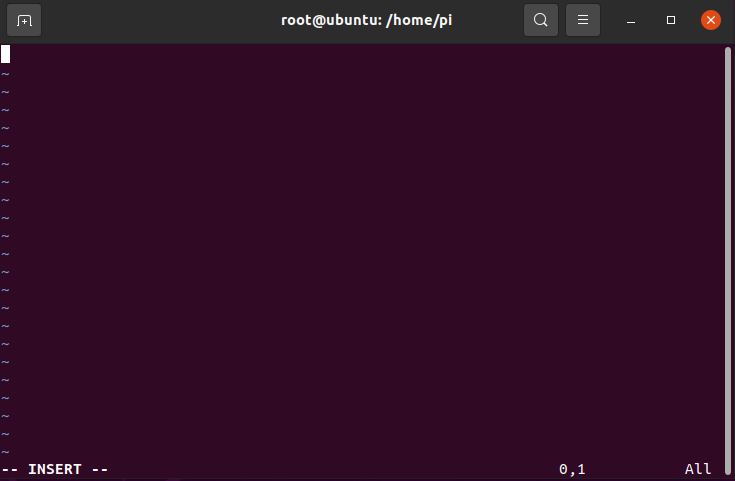The height and width of the screenshot is (481, 735).
Task: Click the 0,1 cursor position readout
Action: click(572, 469)
